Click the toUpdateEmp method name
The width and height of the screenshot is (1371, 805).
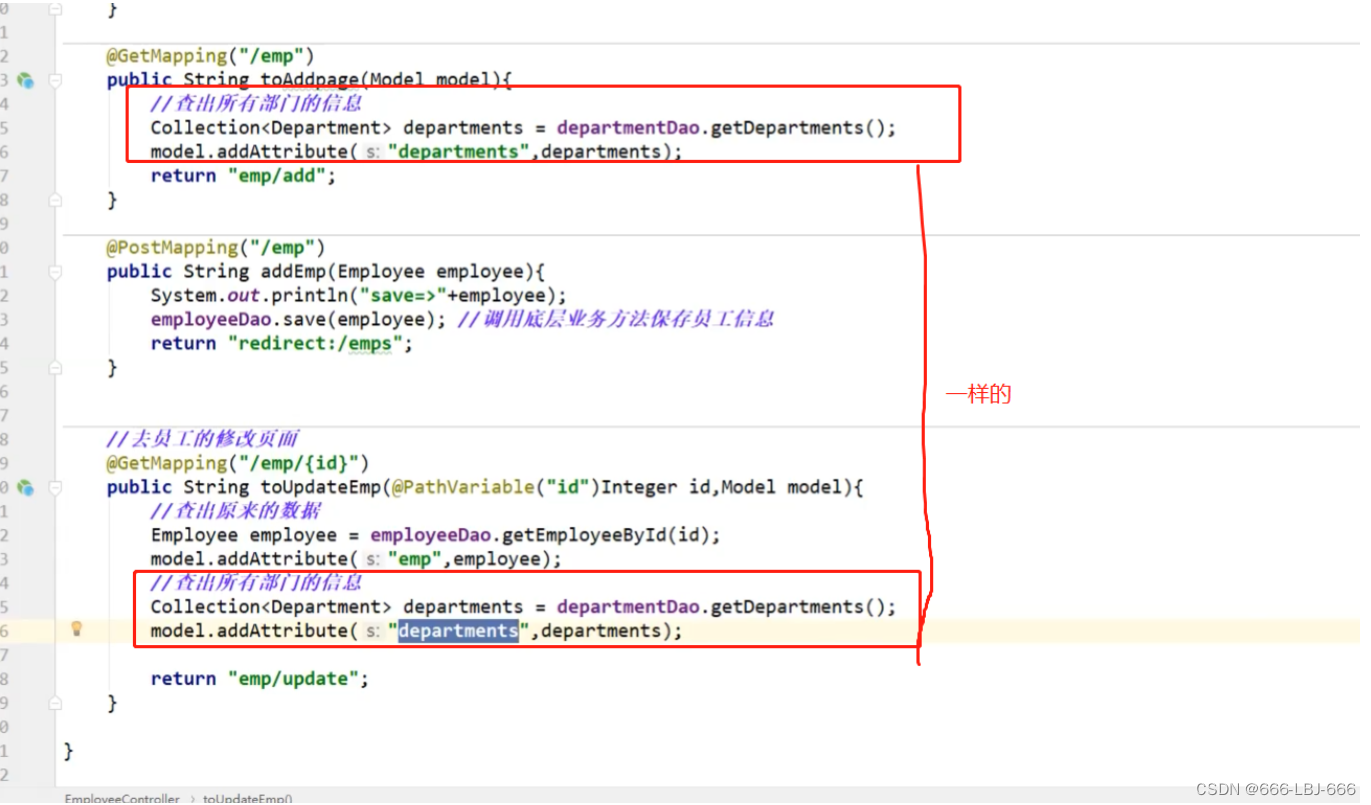[321, 487]
